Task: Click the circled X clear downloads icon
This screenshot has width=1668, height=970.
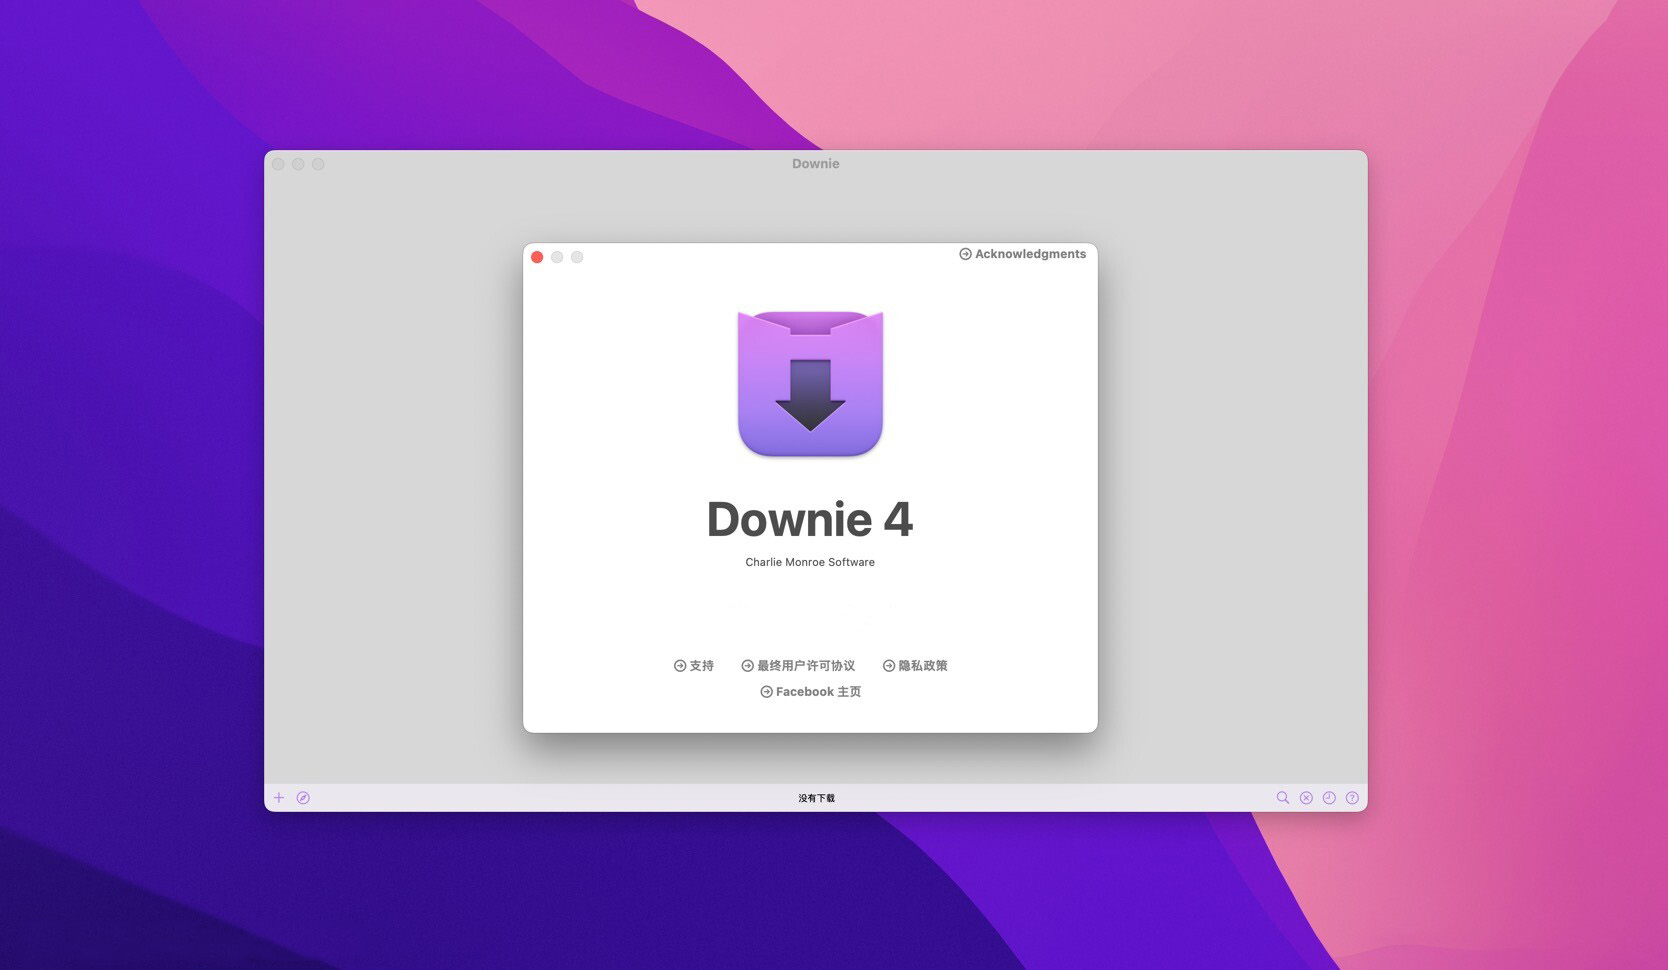Action: [1306, 798]
